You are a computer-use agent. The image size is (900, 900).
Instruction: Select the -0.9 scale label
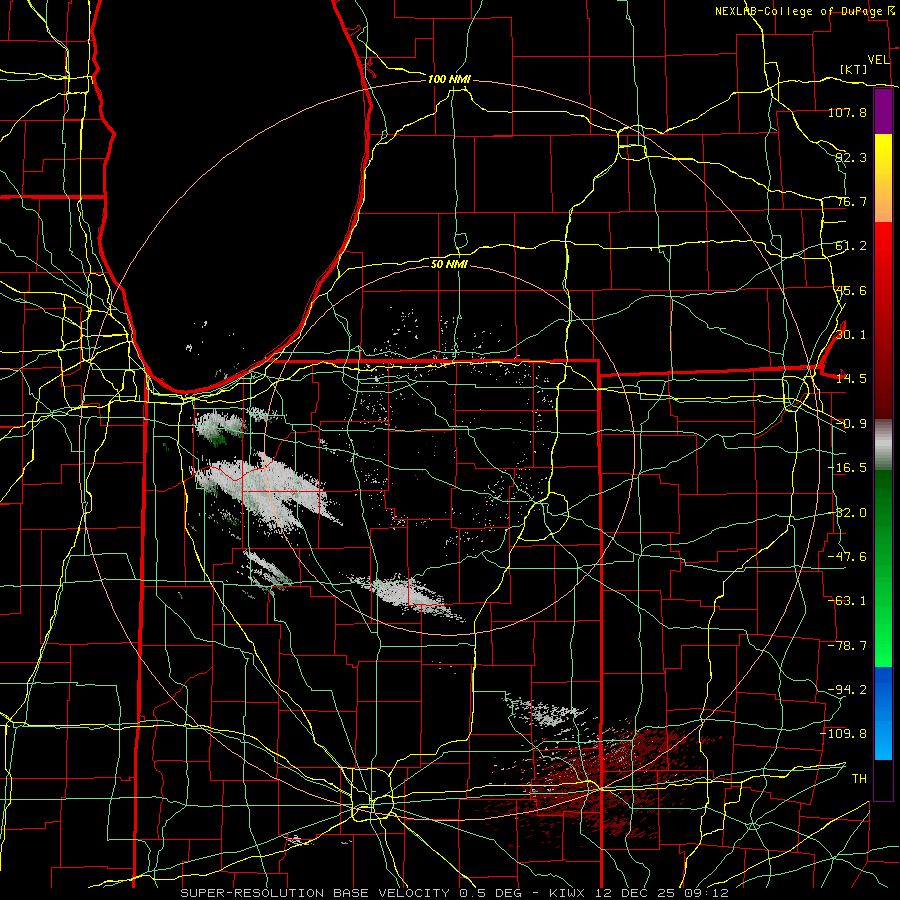(851, 424)
